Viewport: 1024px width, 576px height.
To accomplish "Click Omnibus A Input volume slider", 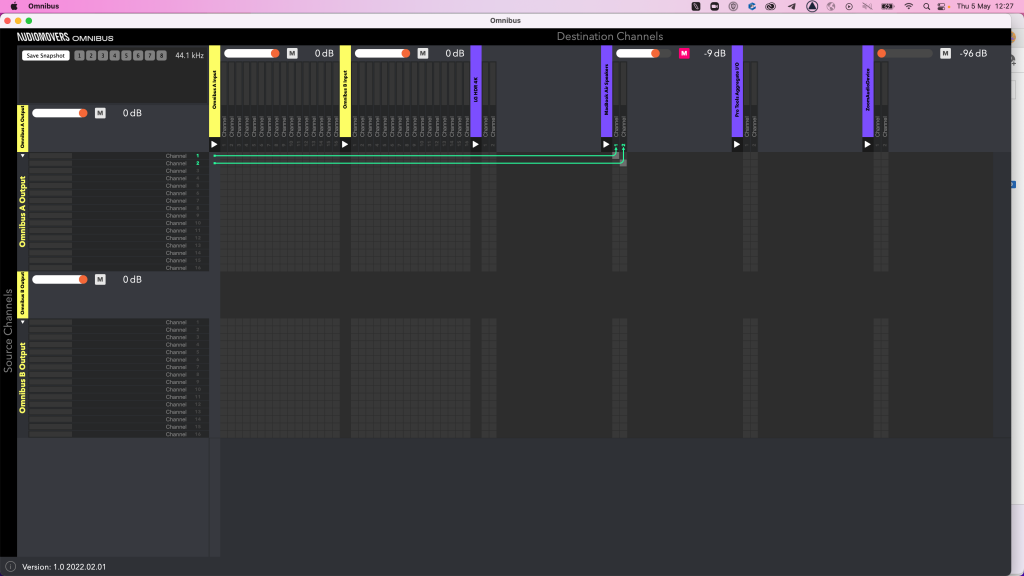I will [x=252, y=54].
